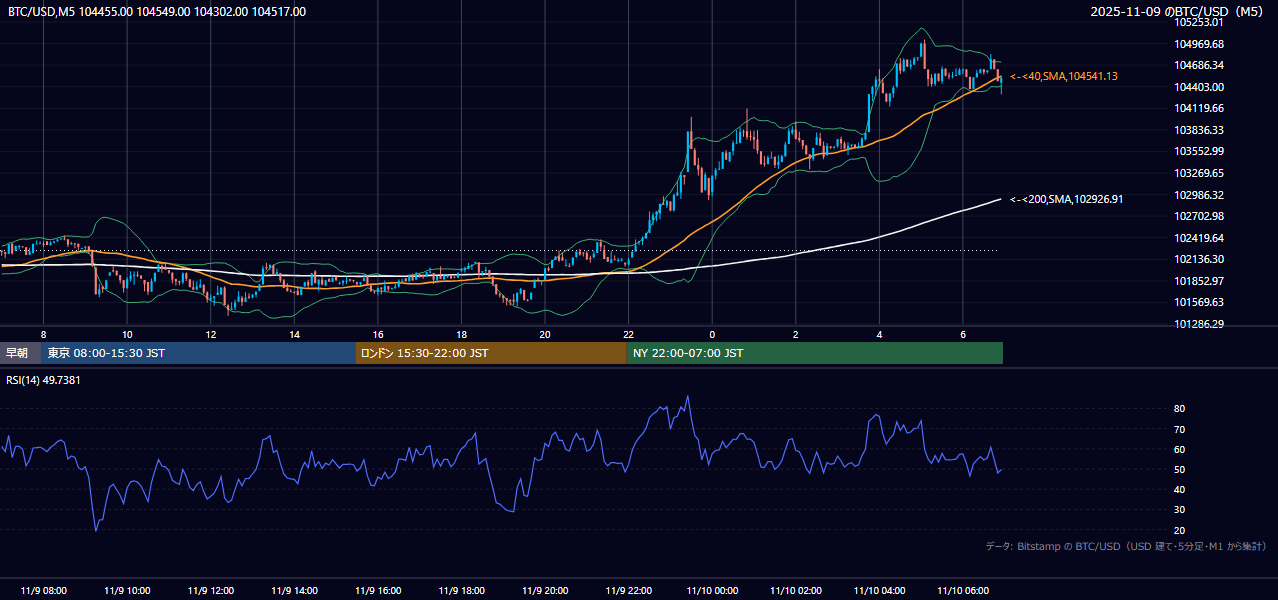Click the bottom time label 11/9 16:00
The image size is (1278, 600).
pos(378,591)
